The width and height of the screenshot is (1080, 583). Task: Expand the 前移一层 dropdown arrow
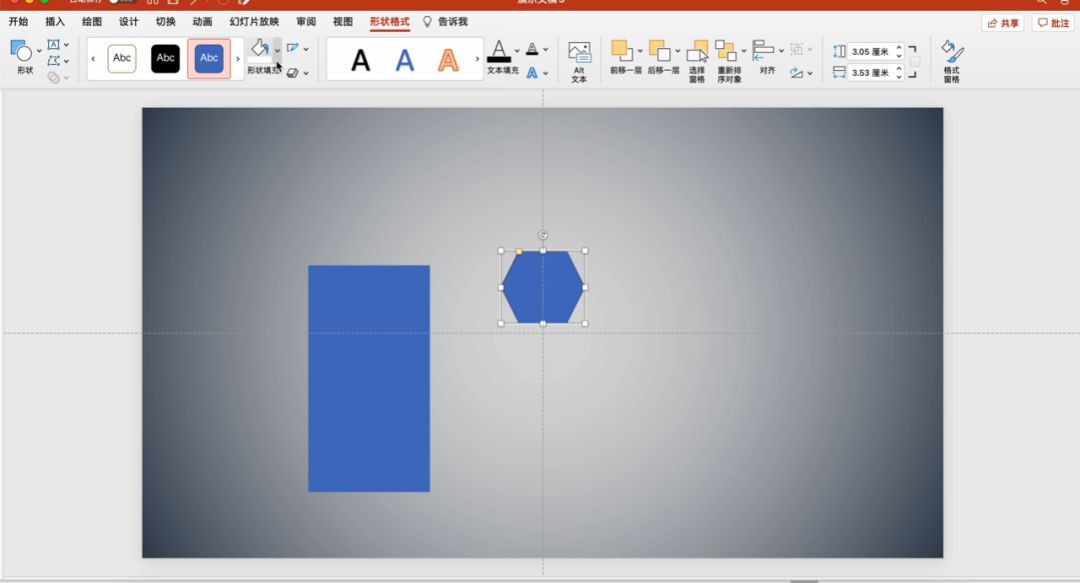point(640,51)
